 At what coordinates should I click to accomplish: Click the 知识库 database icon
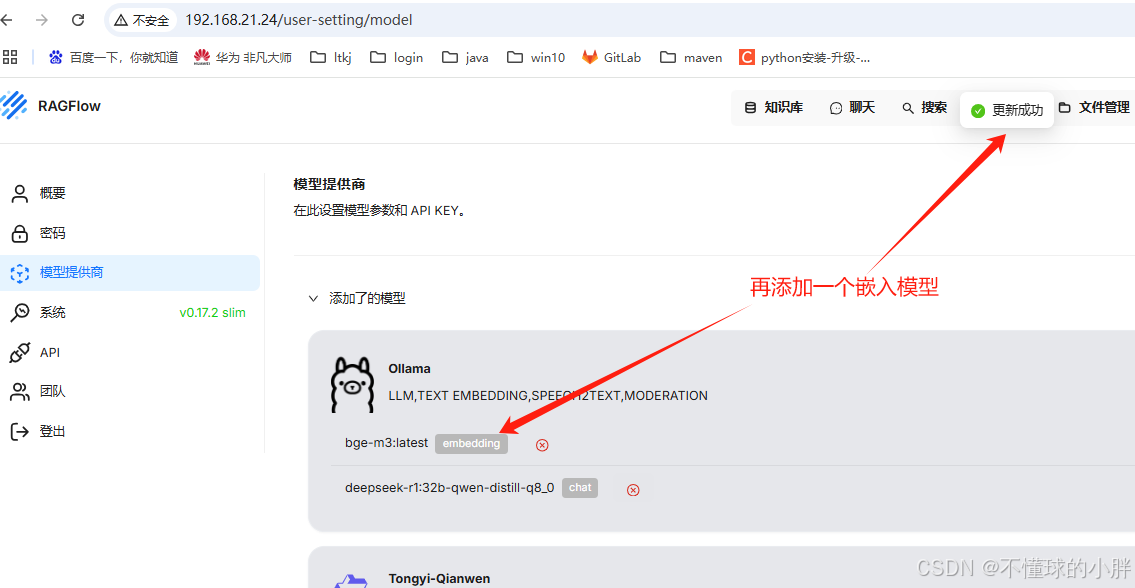(751, 108)
